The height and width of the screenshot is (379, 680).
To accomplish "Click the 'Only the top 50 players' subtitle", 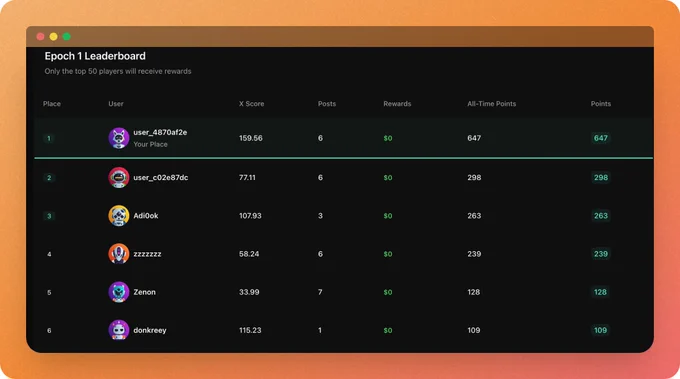I will pyautogui.click(x=118, y=71).
